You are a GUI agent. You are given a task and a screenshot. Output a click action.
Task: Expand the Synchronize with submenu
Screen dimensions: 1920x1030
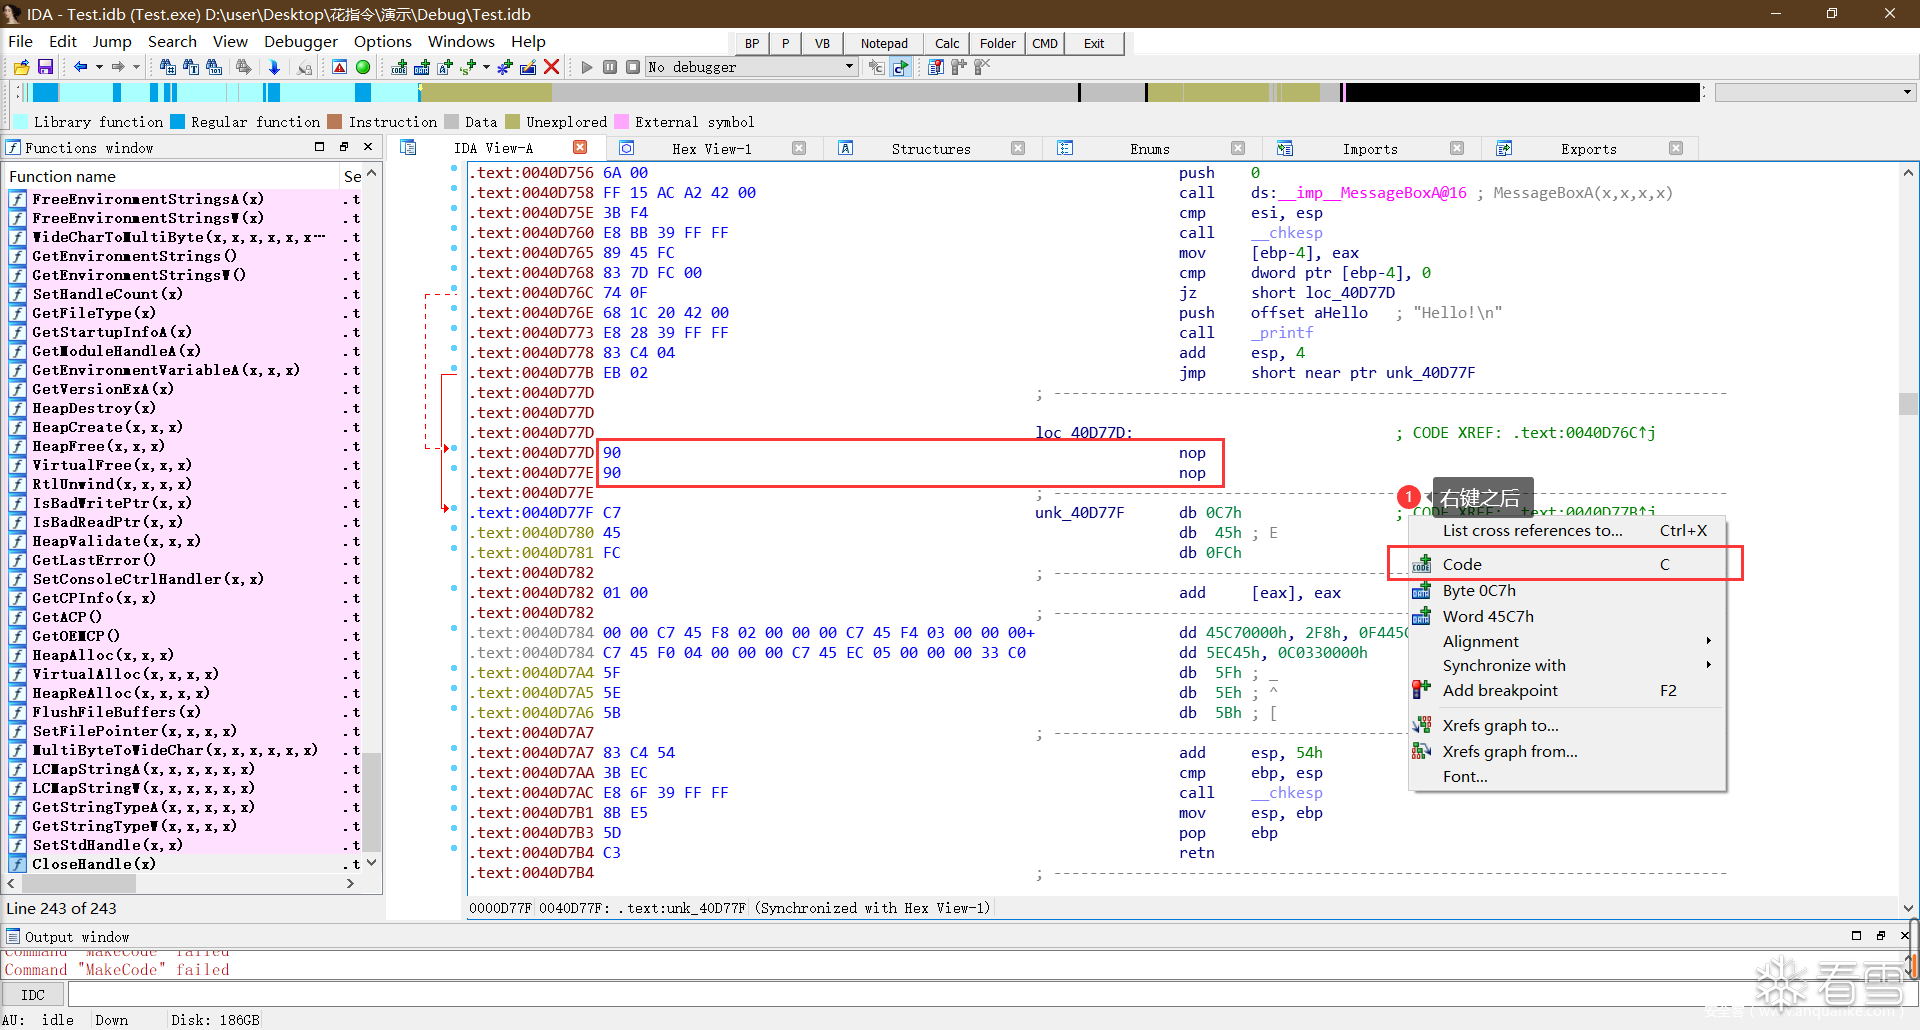(x=1708, y=665)
